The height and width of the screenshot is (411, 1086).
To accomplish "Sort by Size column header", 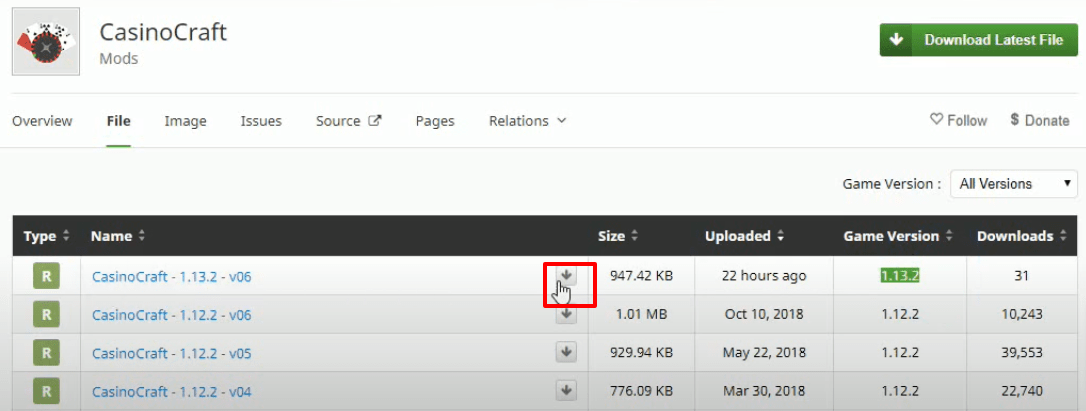I will click(618, 236).
